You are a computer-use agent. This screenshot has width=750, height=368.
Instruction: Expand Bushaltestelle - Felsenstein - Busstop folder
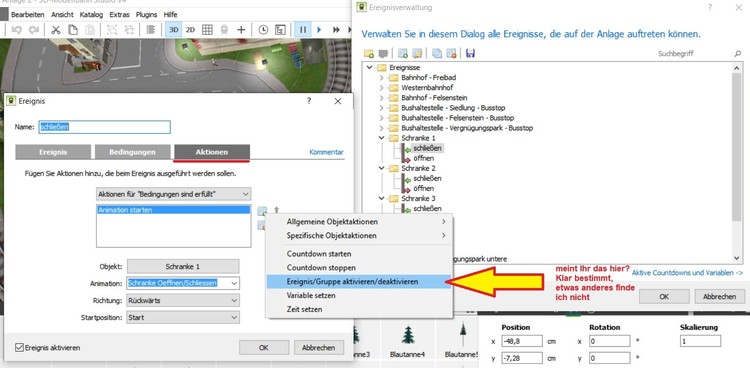[x=381, y=118]
